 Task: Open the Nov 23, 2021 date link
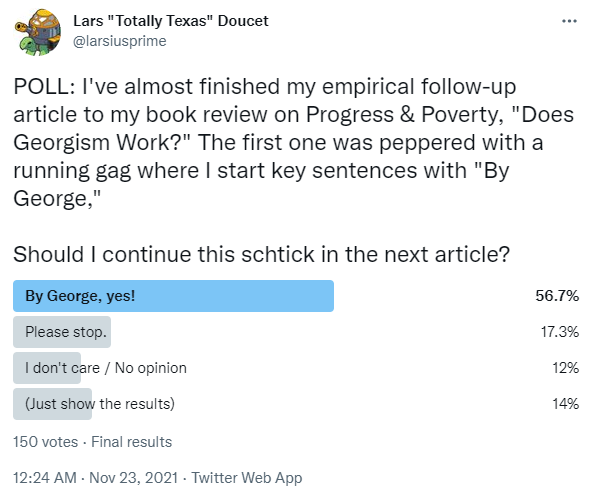(133, 478)
